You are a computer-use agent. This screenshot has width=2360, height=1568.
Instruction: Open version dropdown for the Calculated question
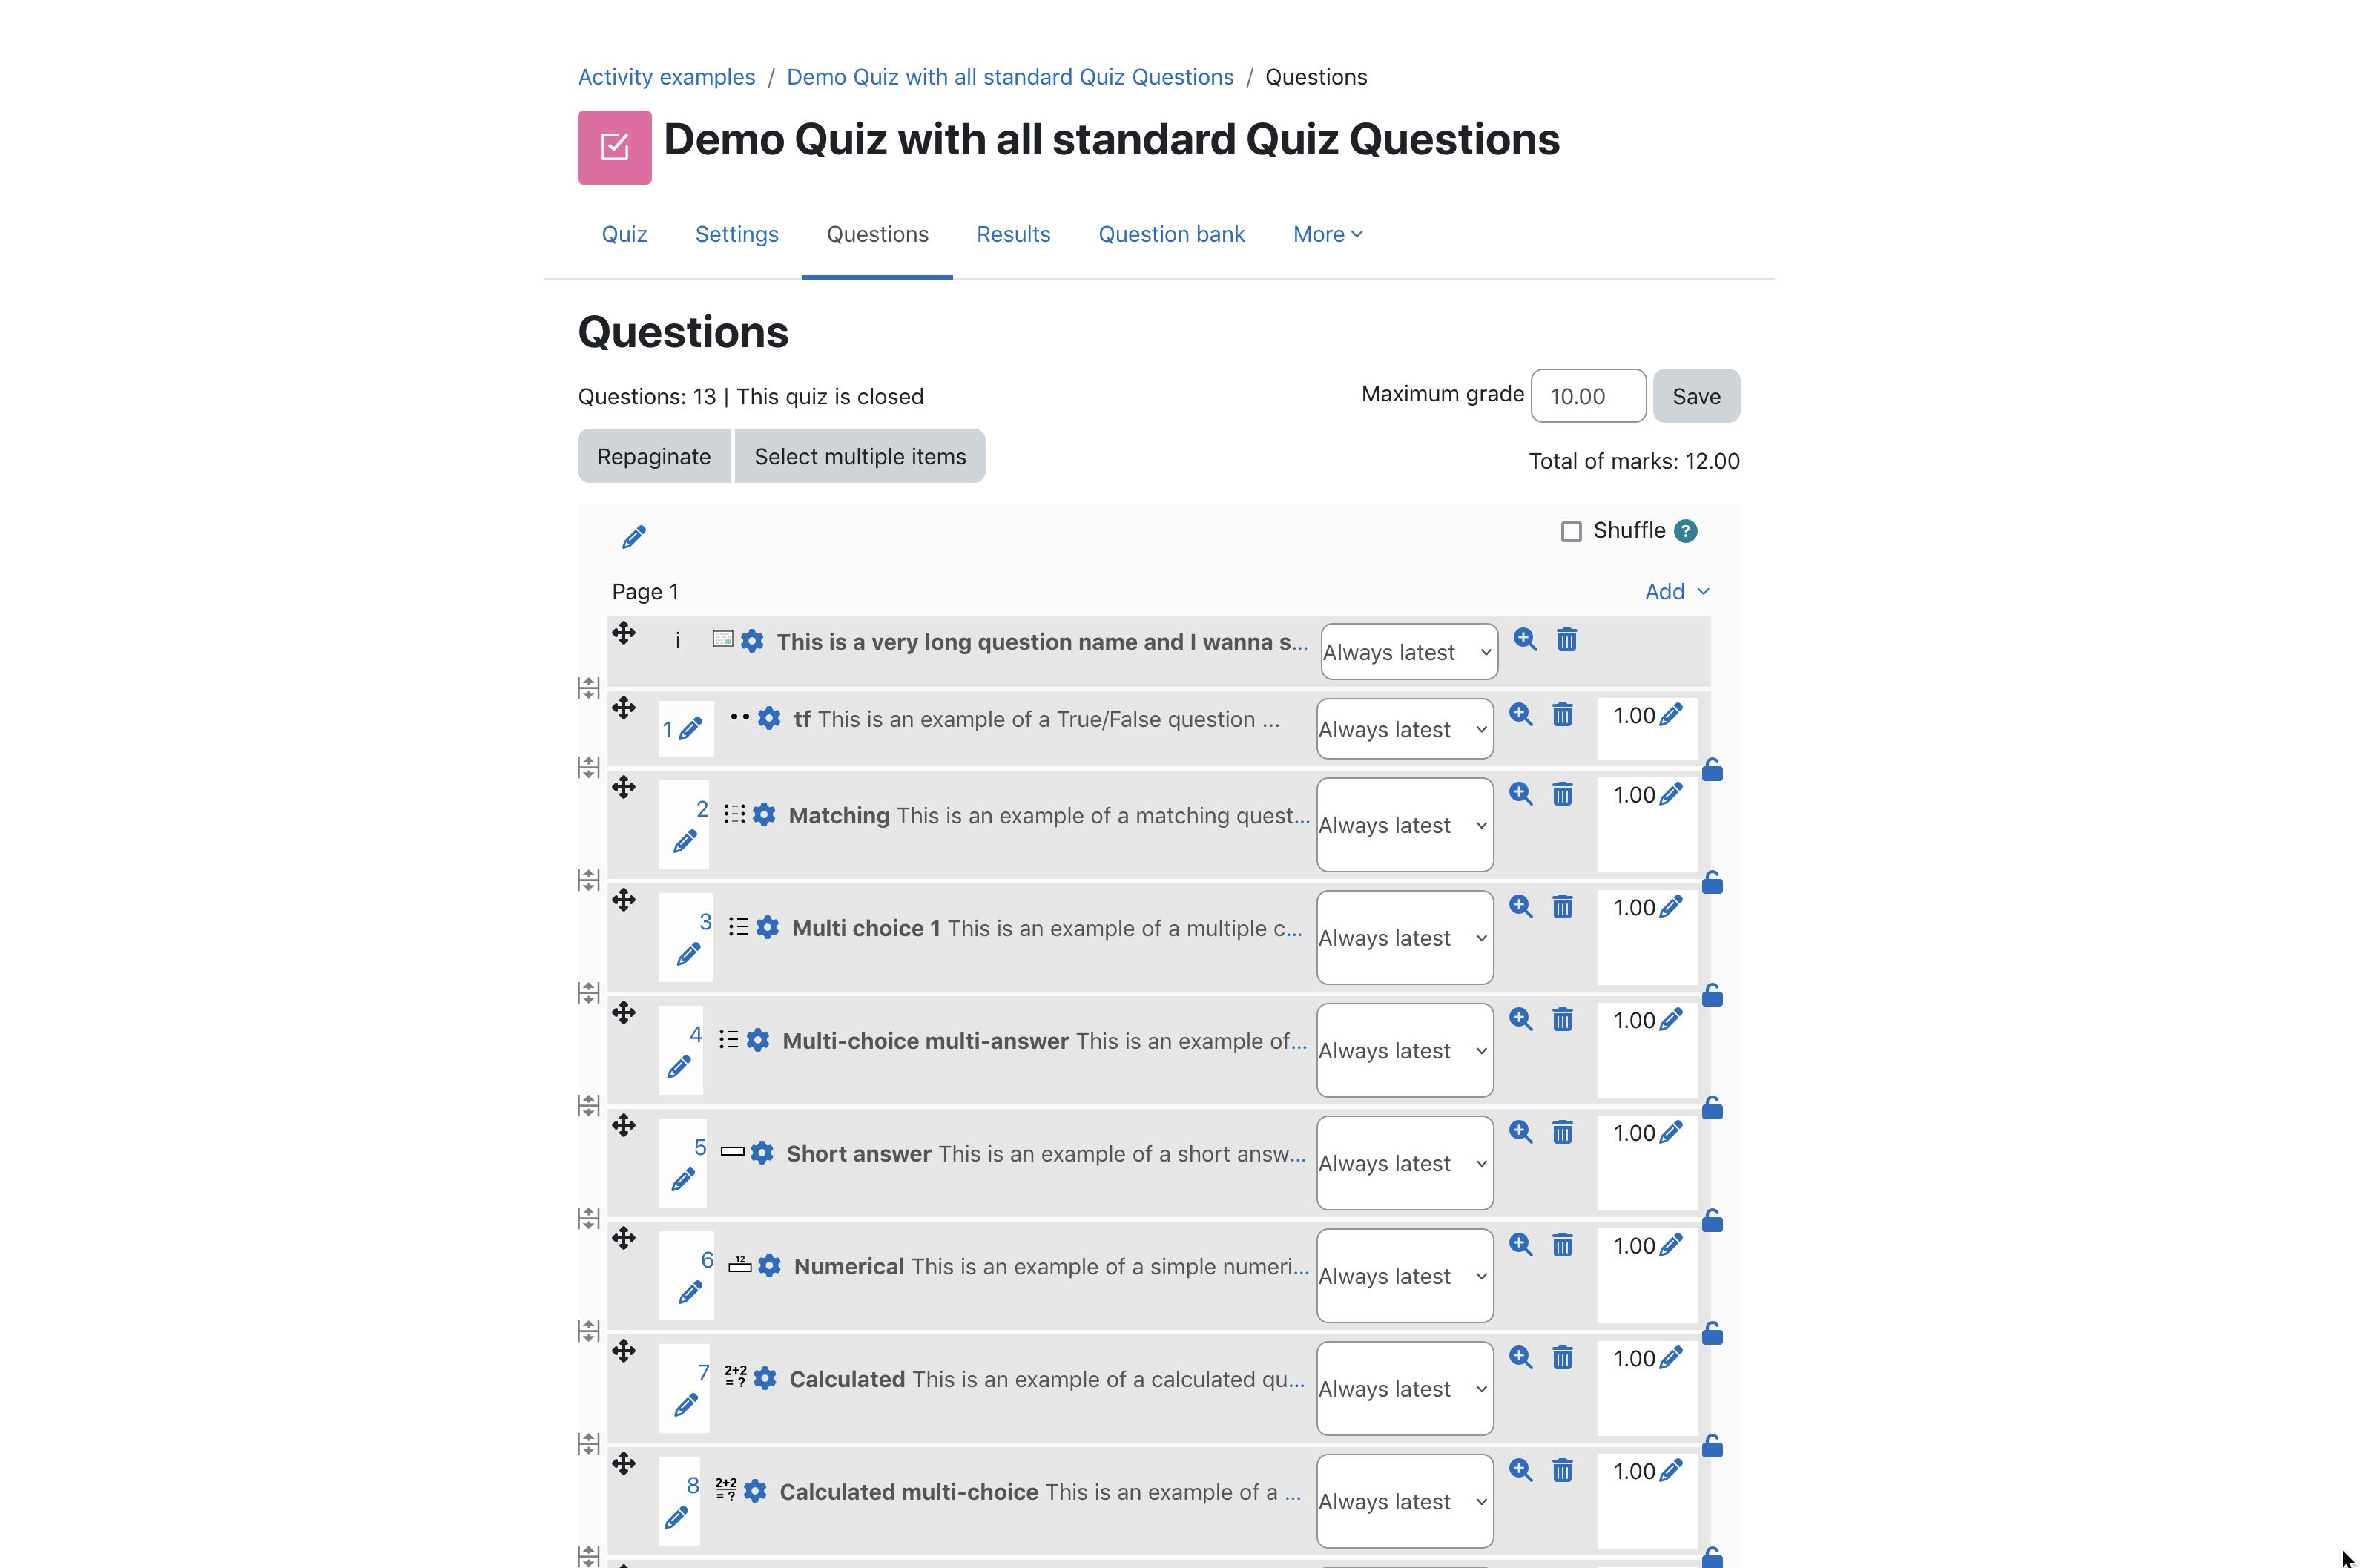pos(1405,1388)
